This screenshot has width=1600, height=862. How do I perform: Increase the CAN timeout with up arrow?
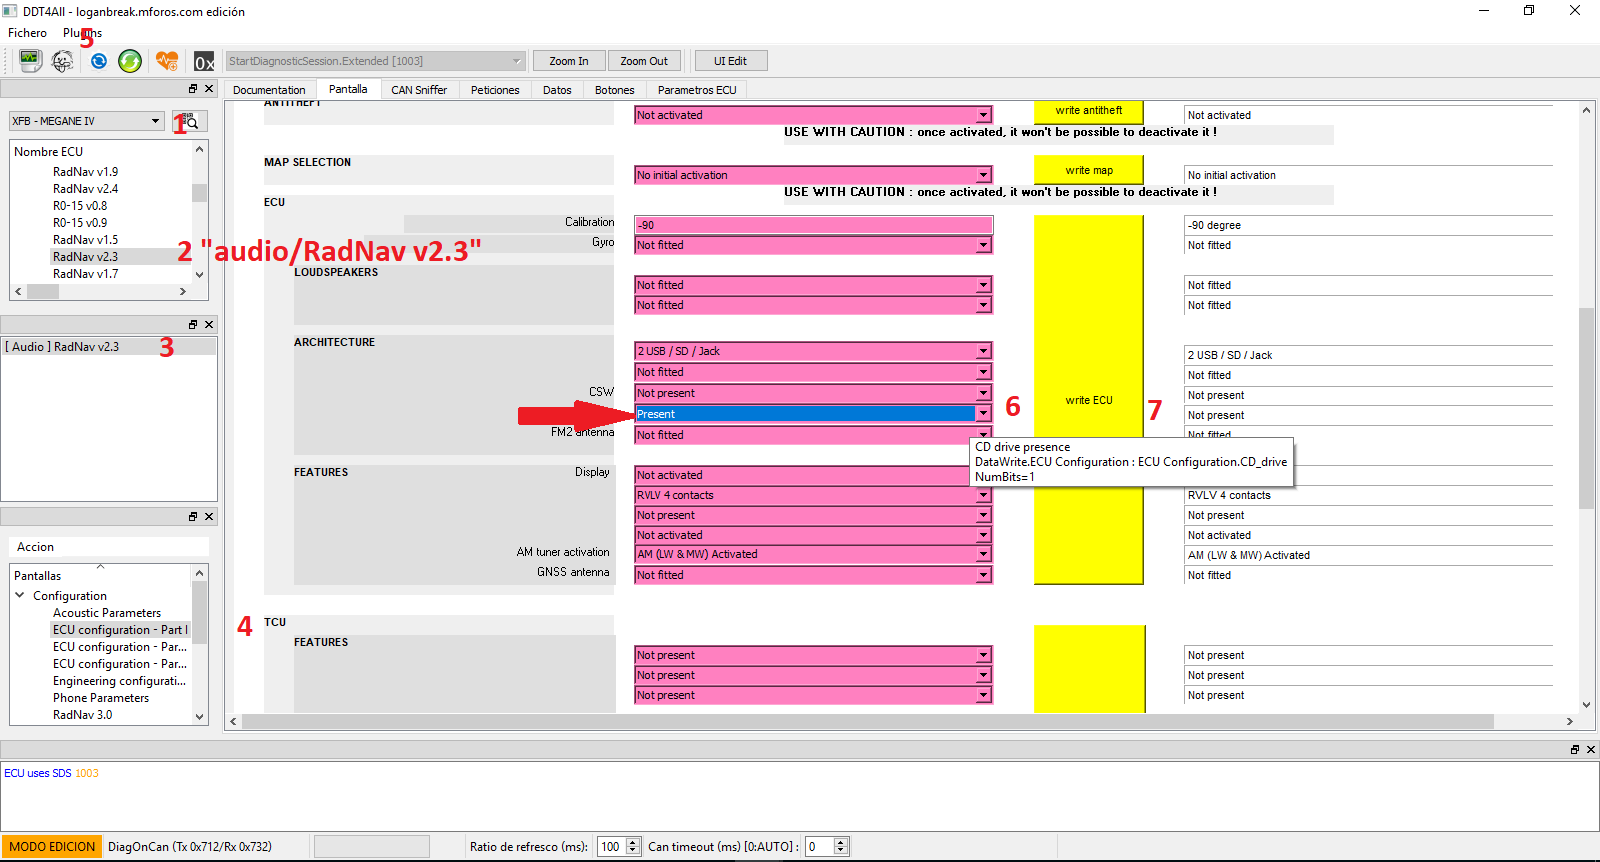[x=841, y=842]
